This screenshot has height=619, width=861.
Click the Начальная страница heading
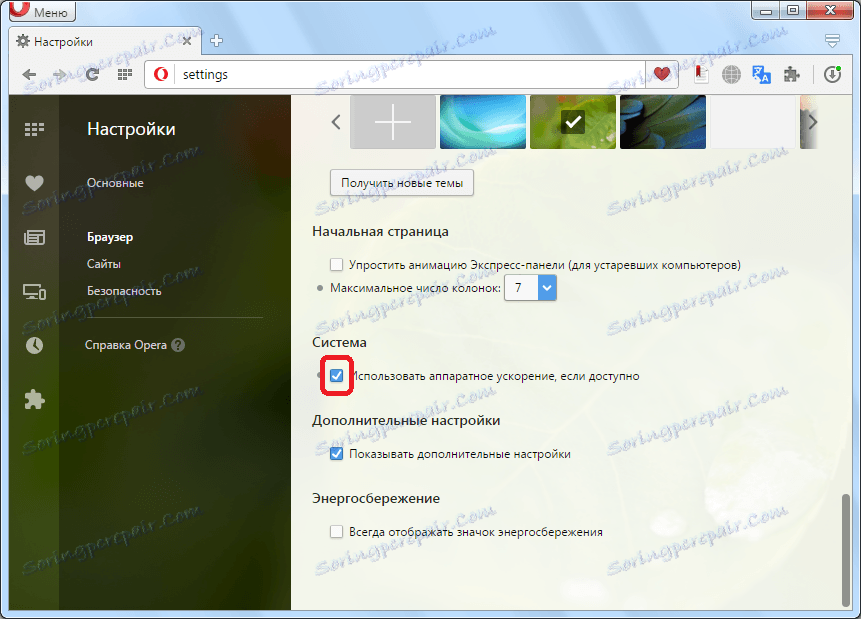381,231
